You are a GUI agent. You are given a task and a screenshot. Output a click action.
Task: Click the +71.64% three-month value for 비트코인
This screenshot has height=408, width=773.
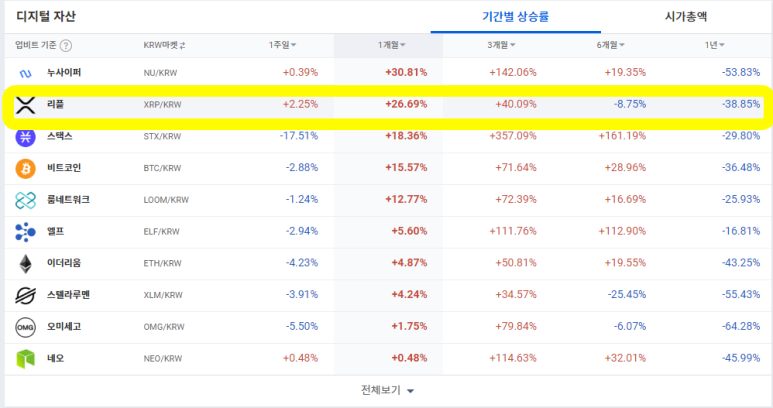tap(516, 168)
